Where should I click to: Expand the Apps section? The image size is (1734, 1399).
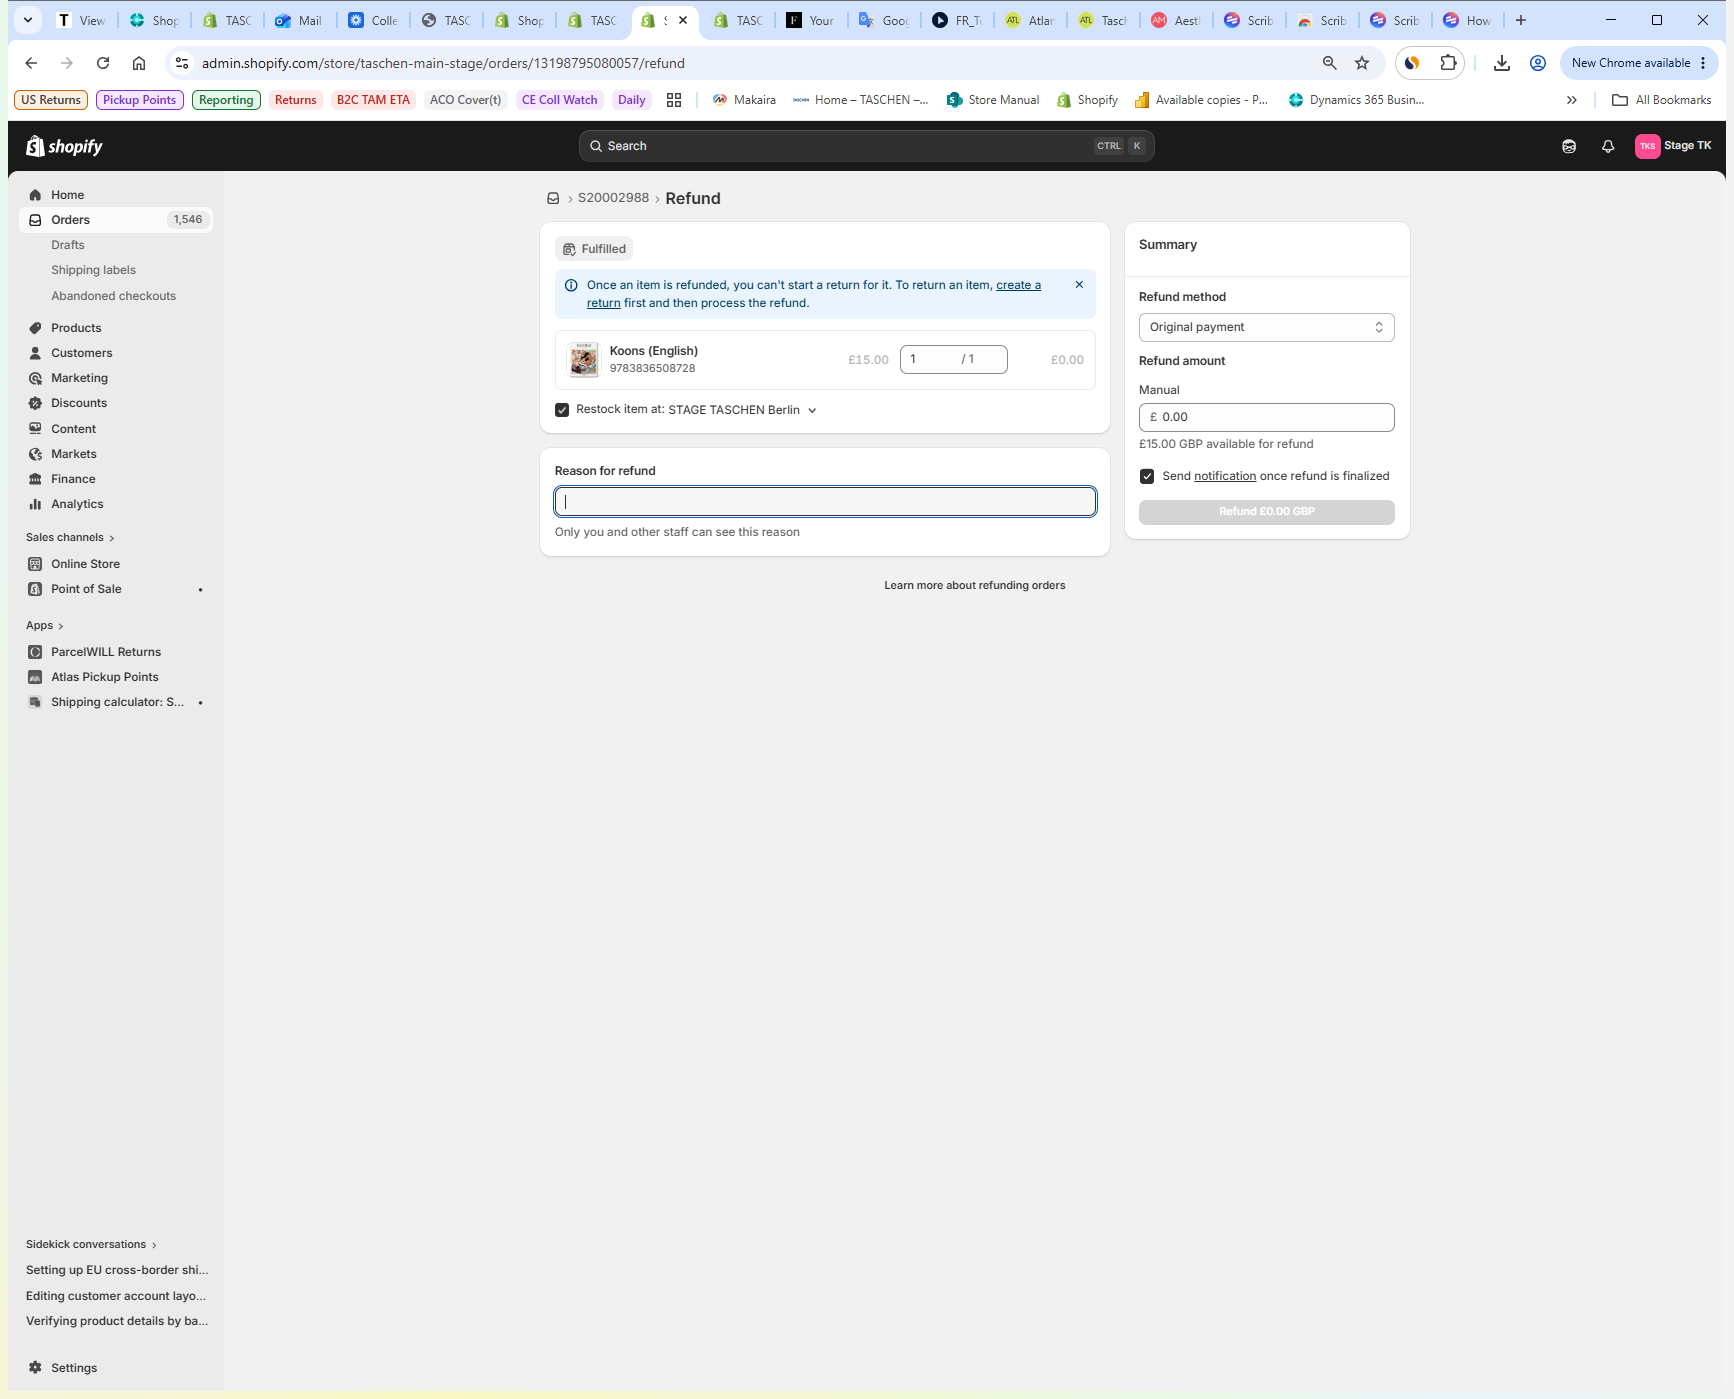tap(45, 626)
